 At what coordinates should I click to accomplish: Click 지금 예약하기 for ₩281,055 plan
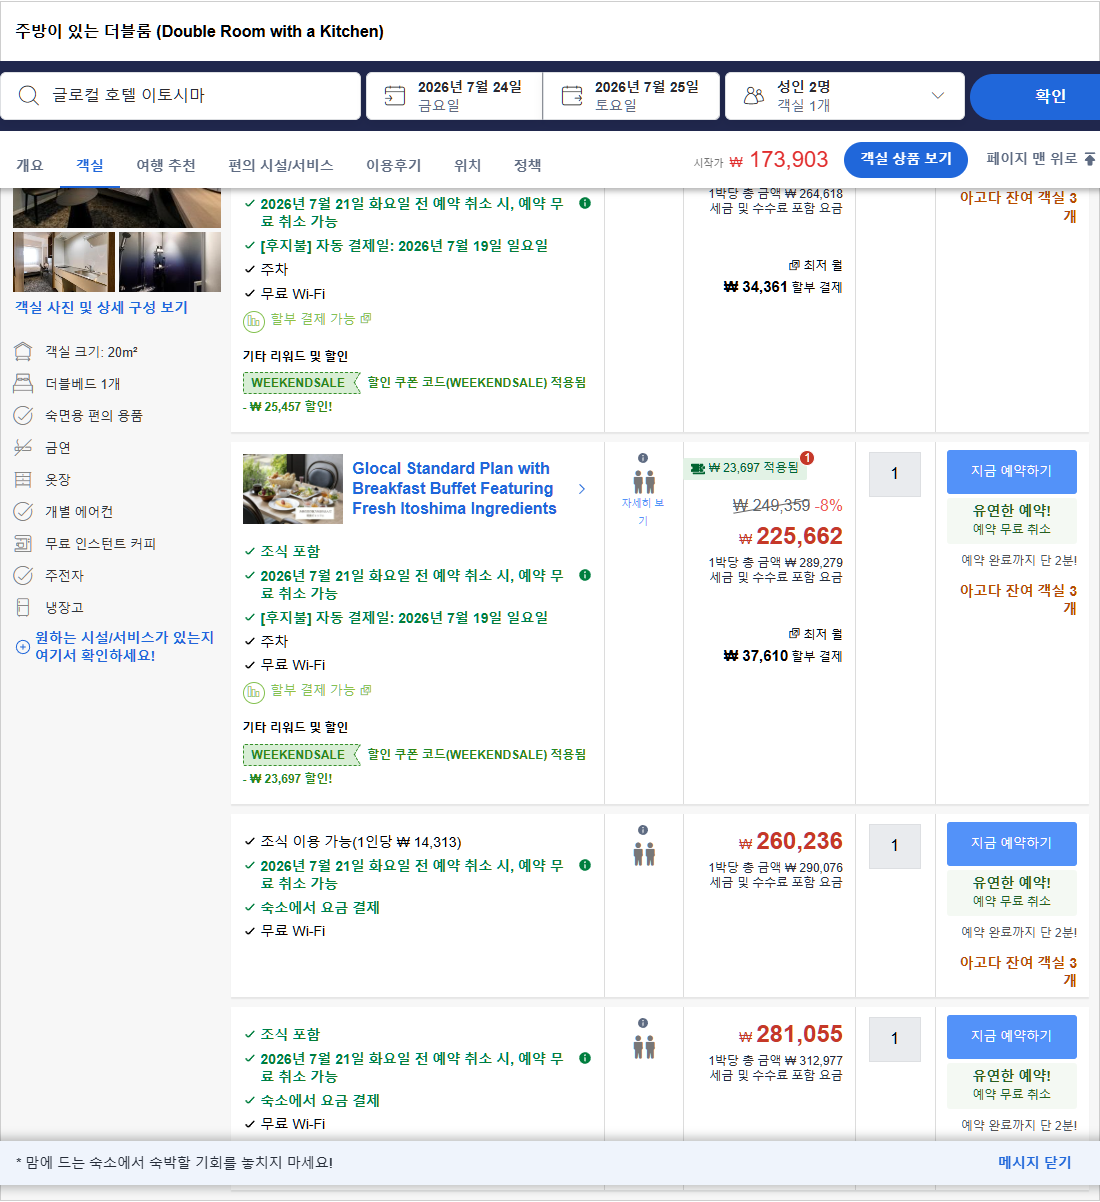coord(1011,1036)
